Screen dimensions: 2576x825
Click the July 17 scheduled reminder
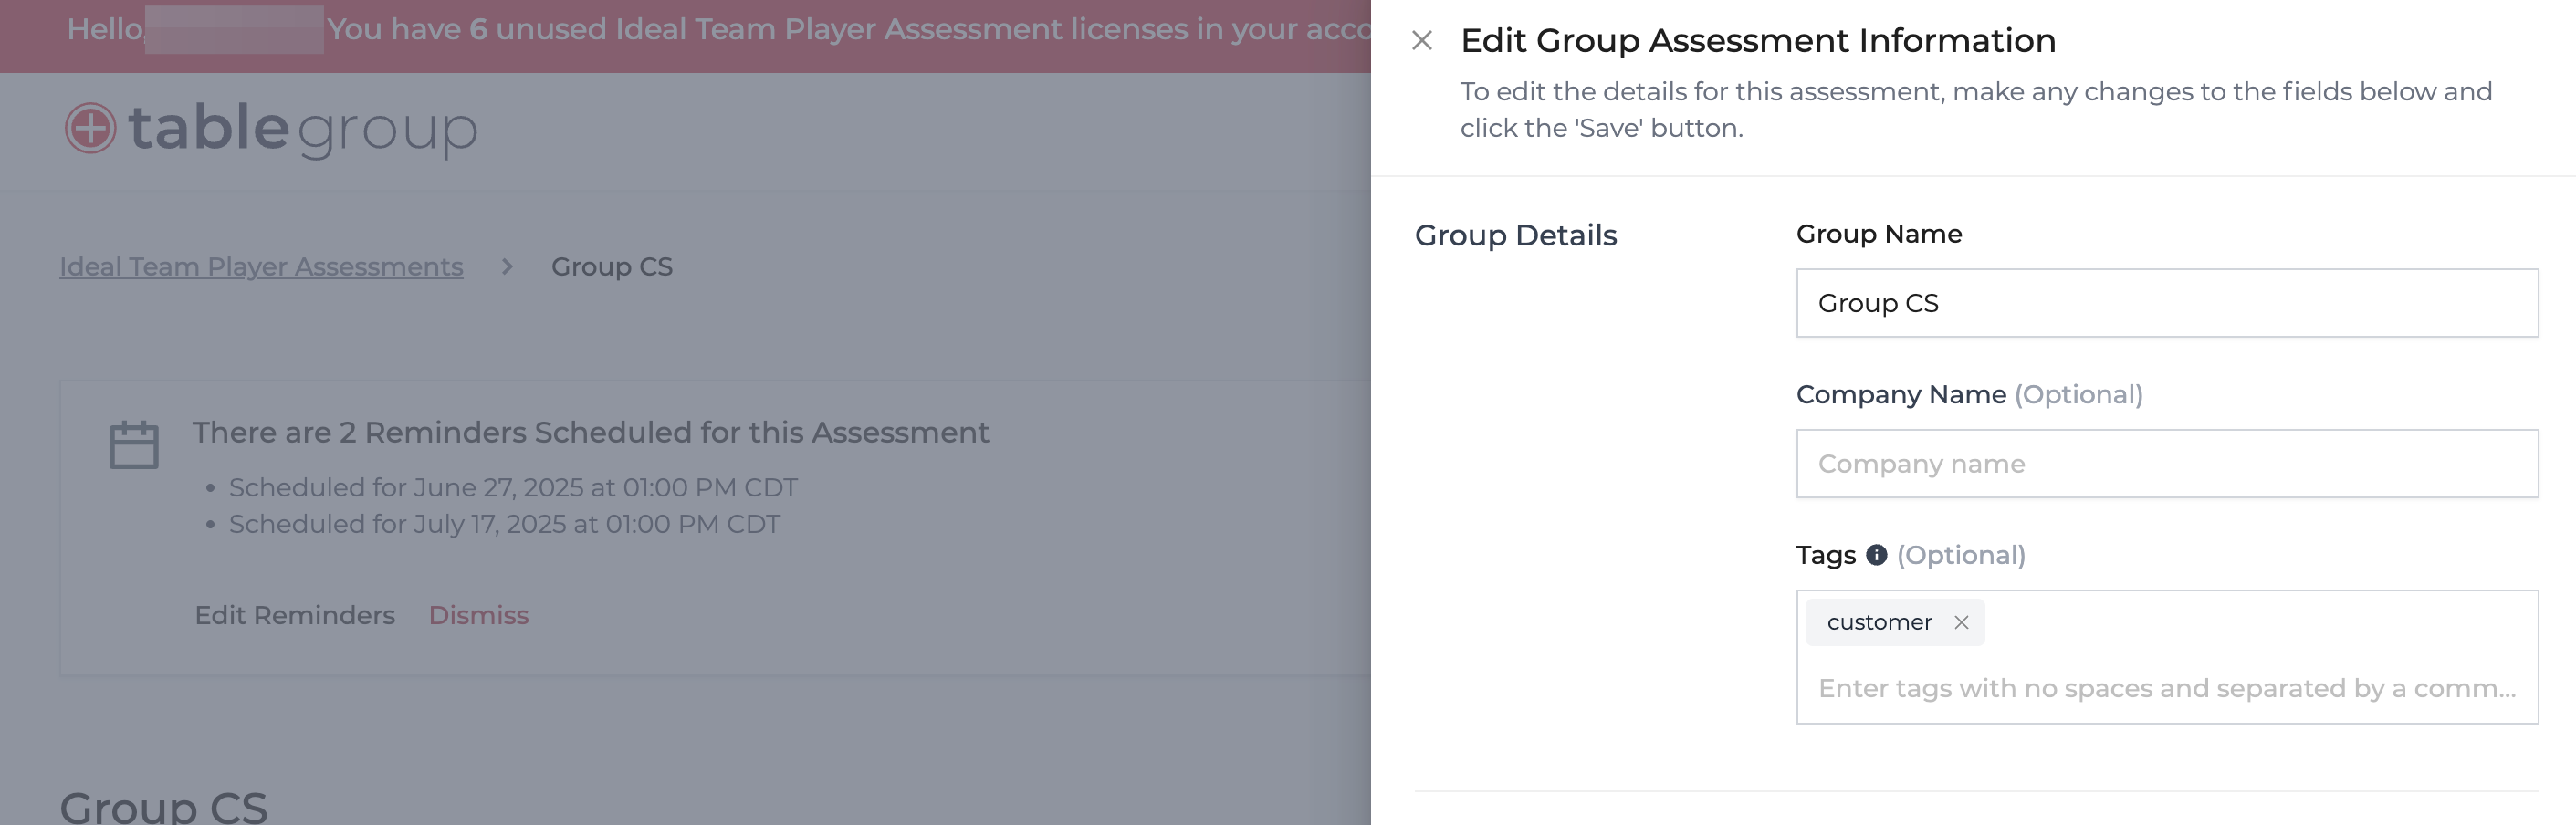(x=504, y=525)
